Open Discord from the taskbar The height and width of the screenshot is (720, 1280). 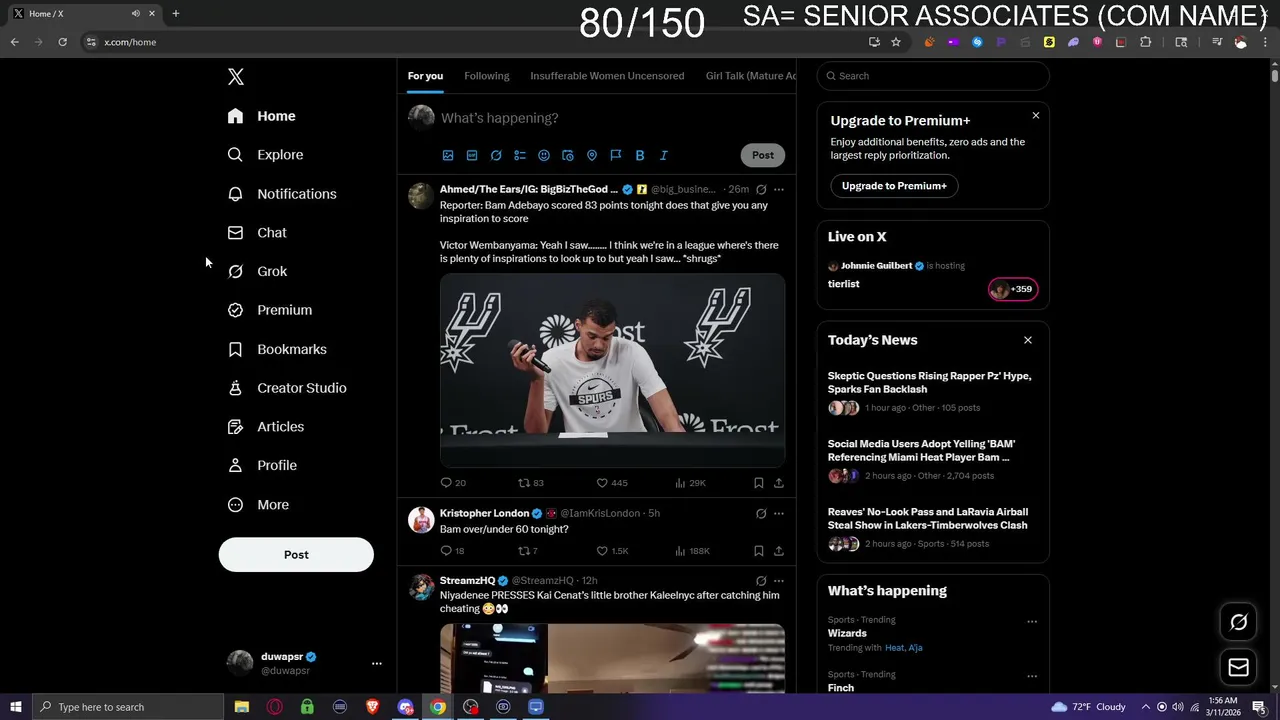tap(405, 707)
